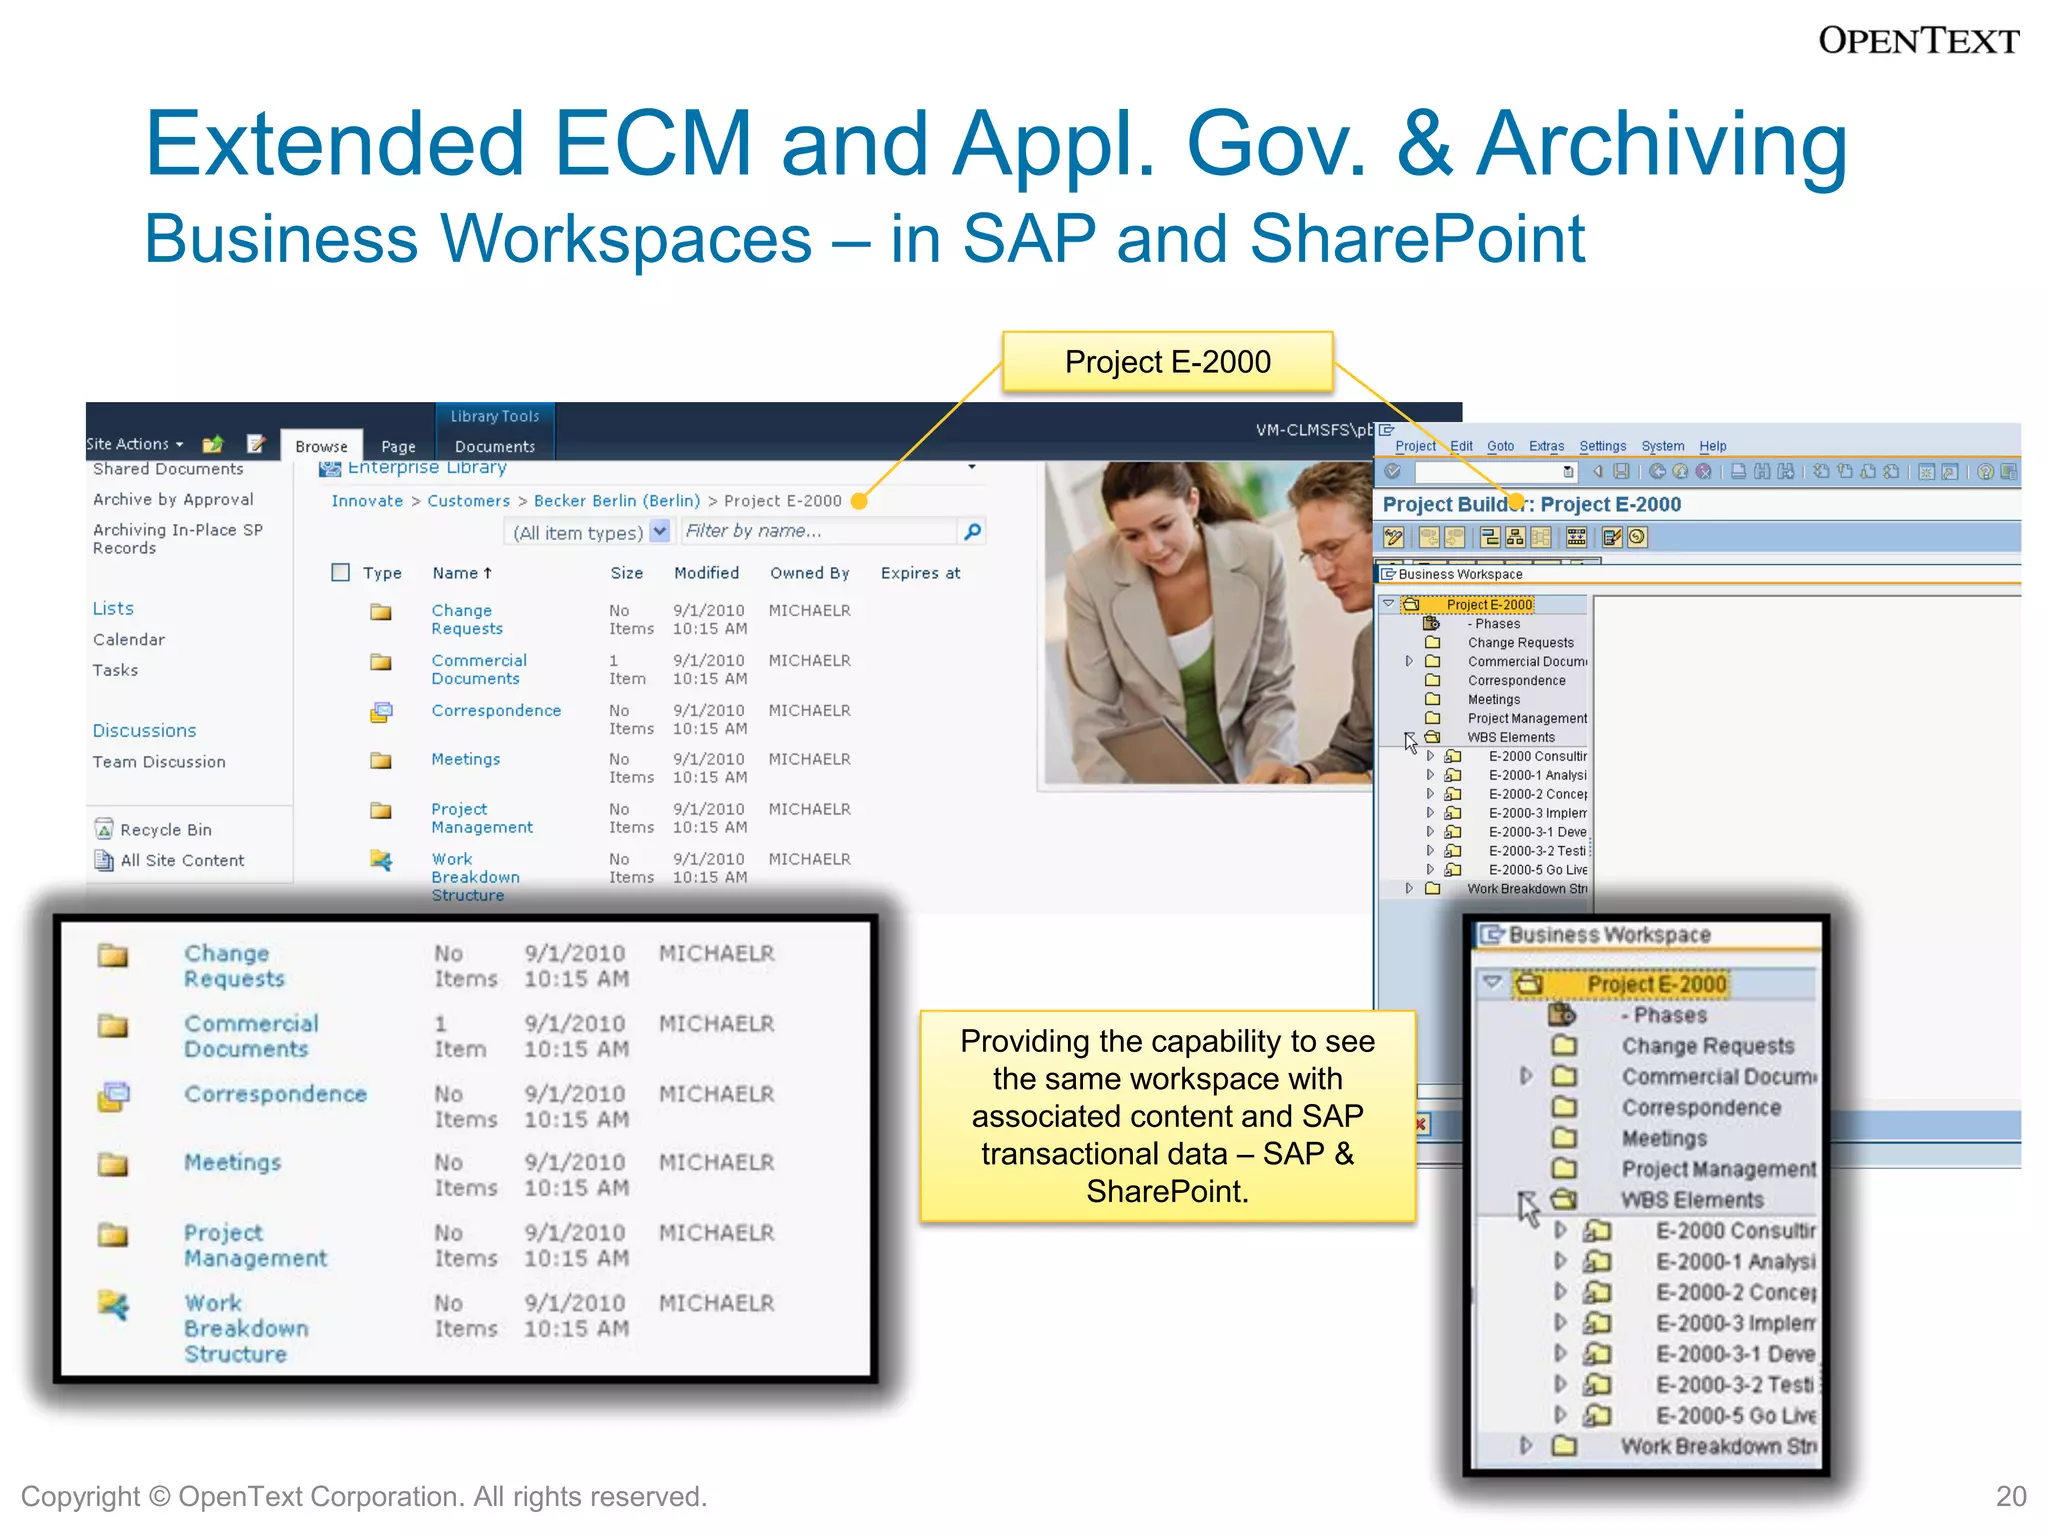Click the SAP Save diskette icon
The width and height of the screenshot is (2048, 1536).
pyautogui.click(x=1621, y=472)
